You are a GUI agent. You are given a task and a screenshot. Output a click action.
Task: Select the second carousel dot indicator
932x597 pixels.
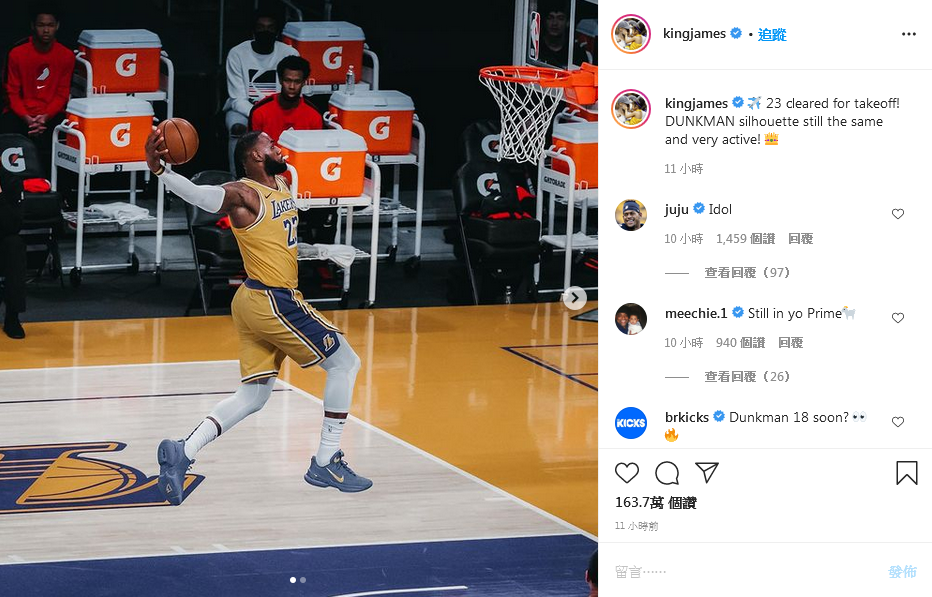pyautogui.click(x=303, y=580)
